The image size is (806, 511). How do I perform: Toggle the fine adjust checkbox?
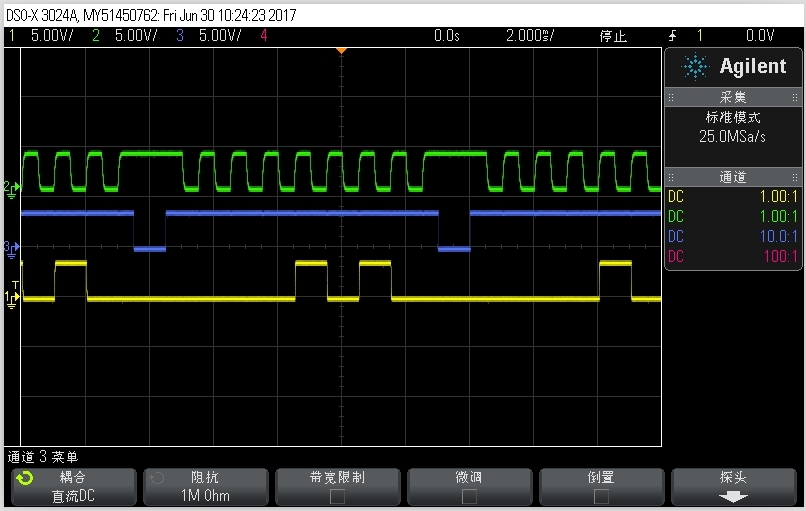coord(469,497)
